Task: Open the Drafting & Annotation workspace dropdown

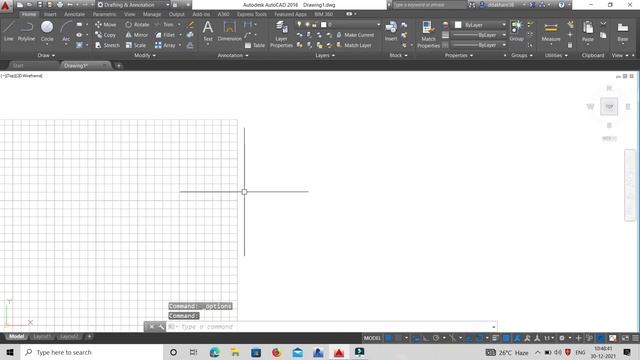Action: coord(133,5)
